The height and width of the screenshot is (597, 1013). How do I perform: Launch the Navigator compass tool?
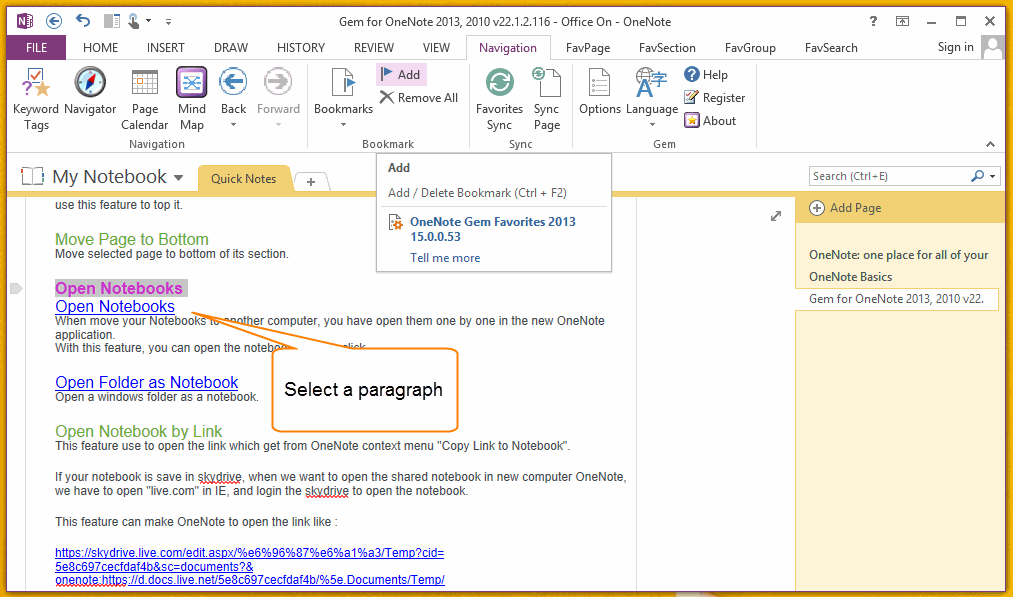pos(90,90)
